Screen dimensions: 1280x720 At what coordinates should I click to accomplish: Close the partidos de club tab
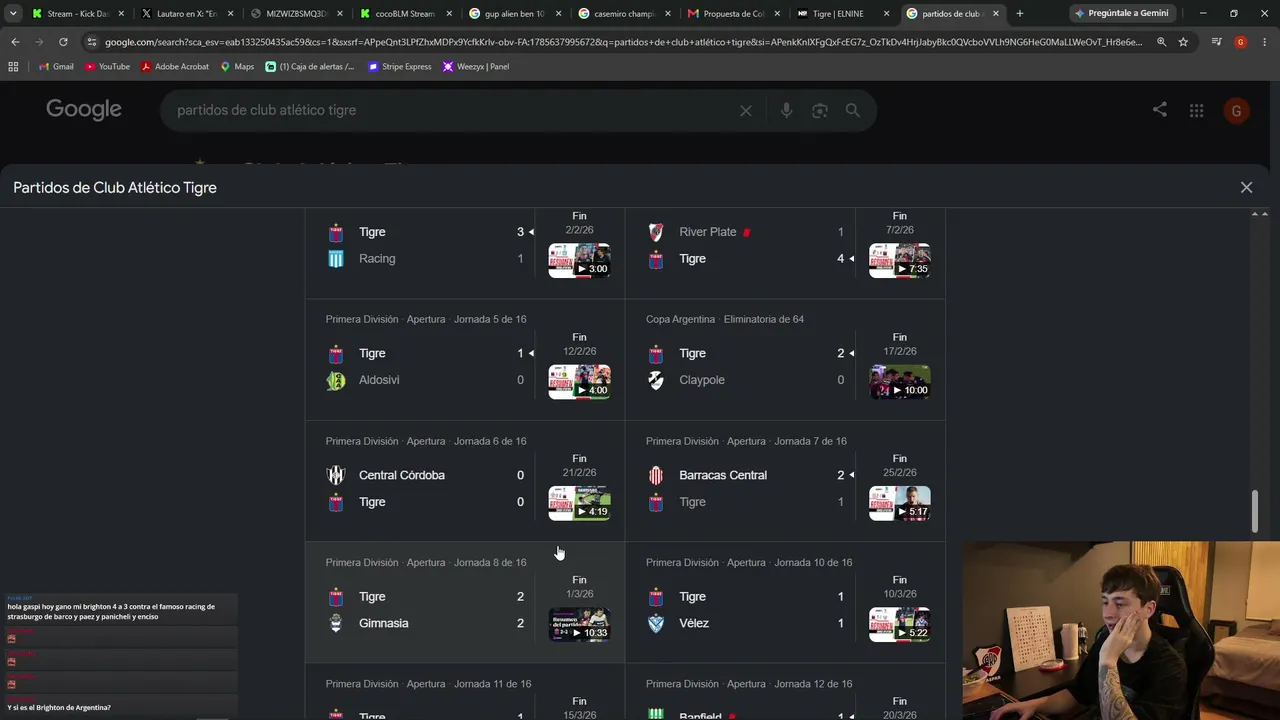(996, 14)
